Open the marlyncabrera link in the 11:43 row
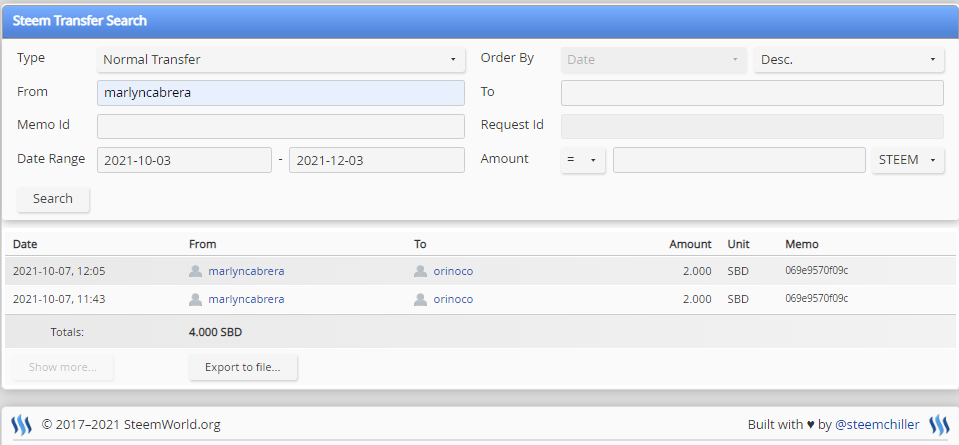 [246, 300]
